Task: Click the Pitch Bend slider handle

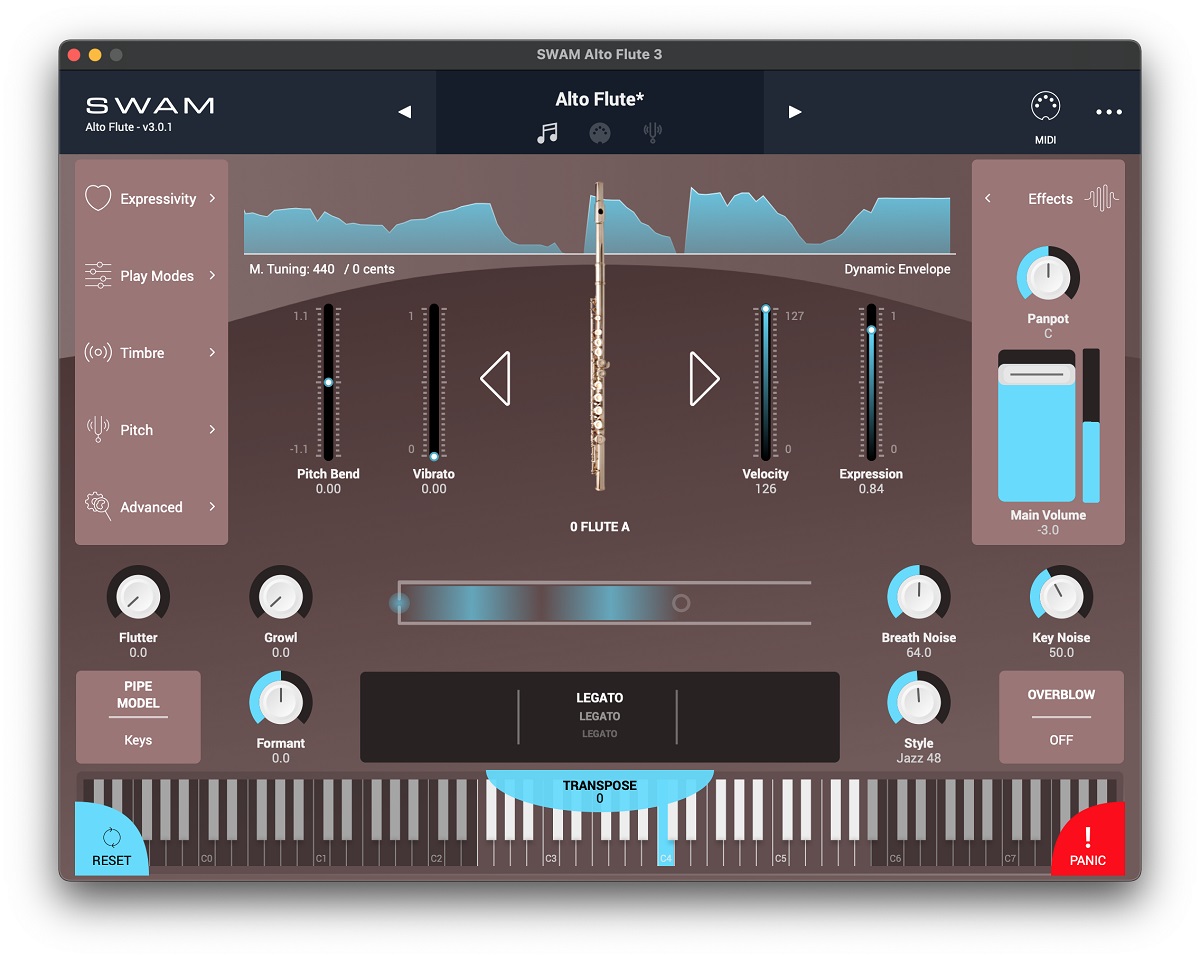Action: click(x=328, y=382)
